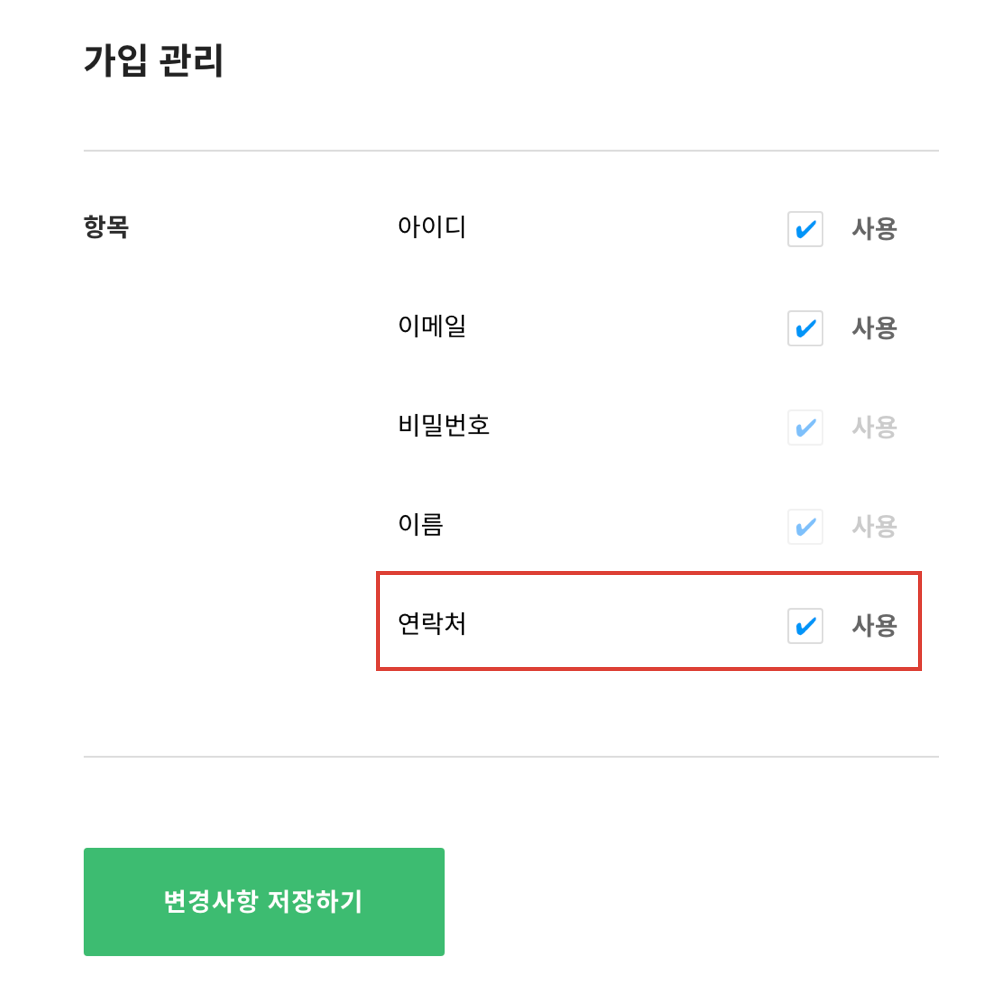Click 사용 label beside 이메일 checkbox
The image size is (1000, 994).
click(x=874, y=328)
